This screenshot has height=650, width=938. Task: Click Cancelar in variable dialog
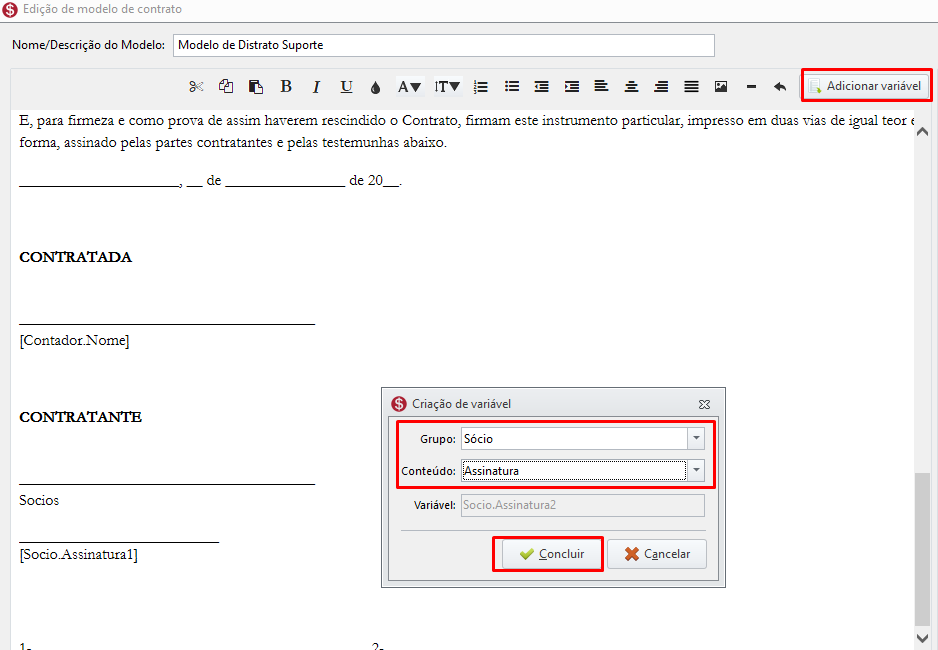(x=657, y=554)
